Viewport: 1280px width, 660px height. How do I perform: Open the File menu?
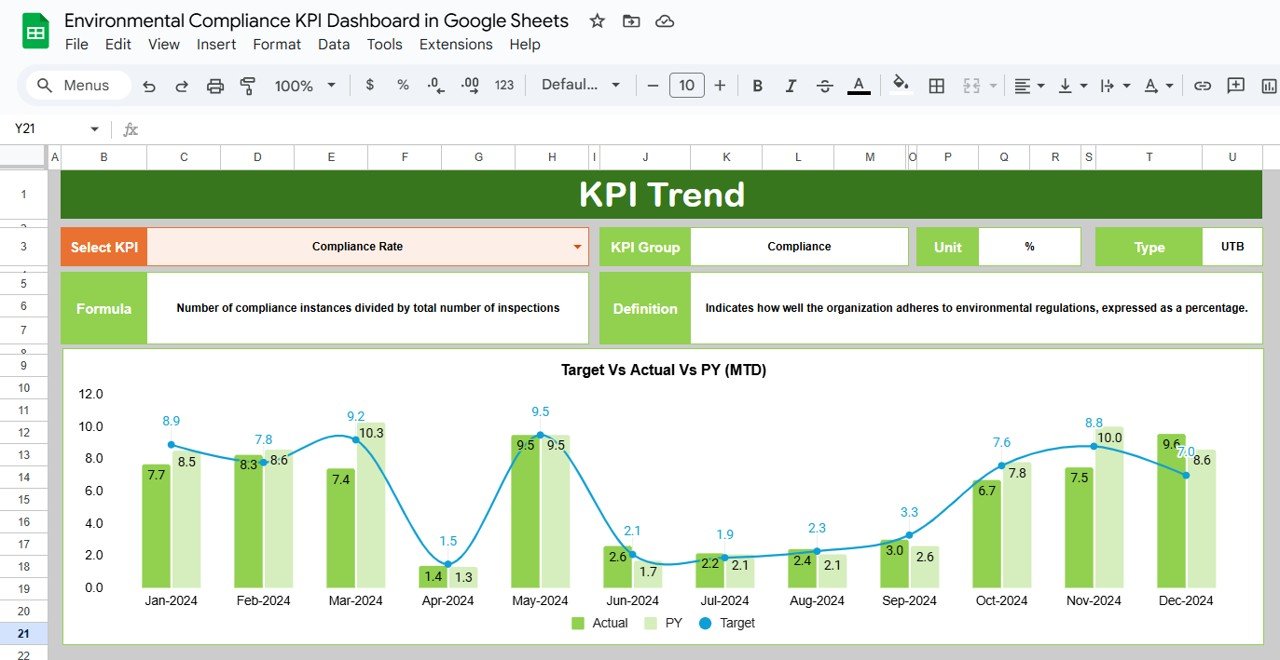coord(77,44)
